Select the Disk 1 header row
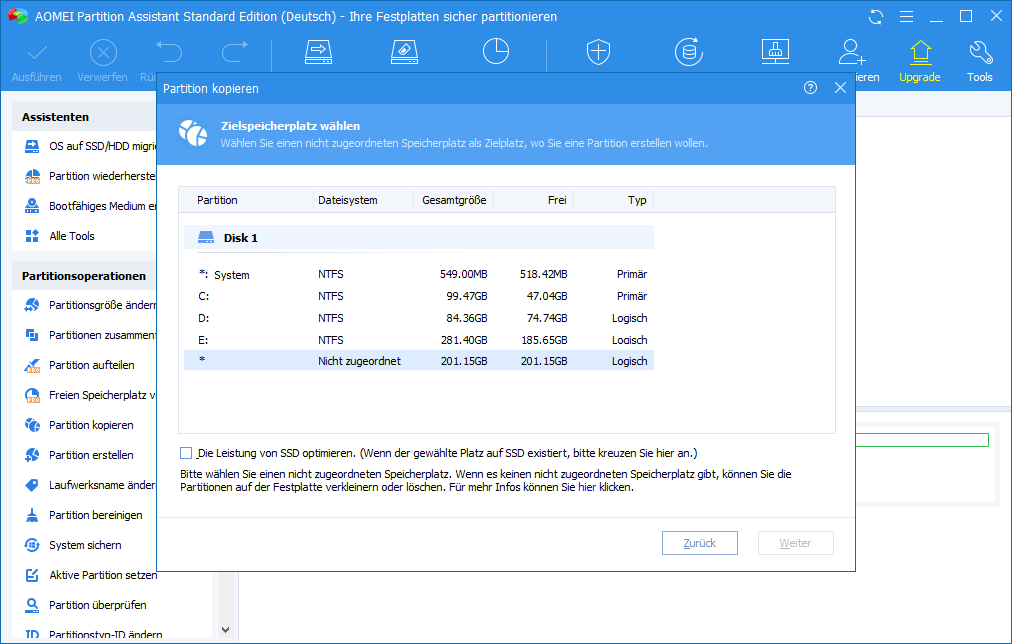Viewport: 1012px width, 644px height. pyautogui.click(x=419, y=237)
